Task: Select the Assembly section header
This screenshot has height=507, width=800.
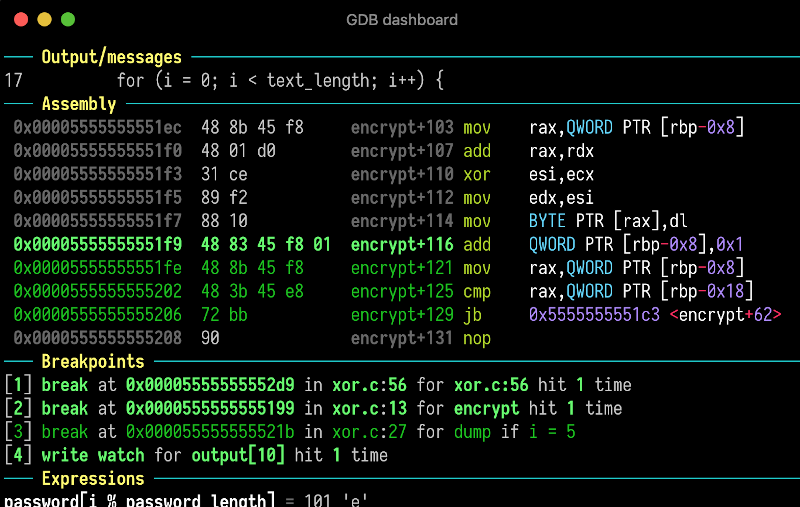Action: click(x=79, y=105)
